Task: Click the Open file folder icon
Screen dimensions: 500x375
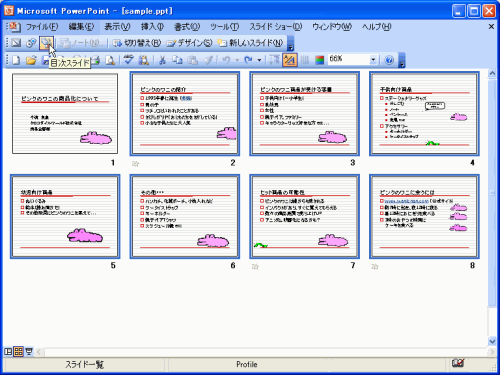Action: 31,60
